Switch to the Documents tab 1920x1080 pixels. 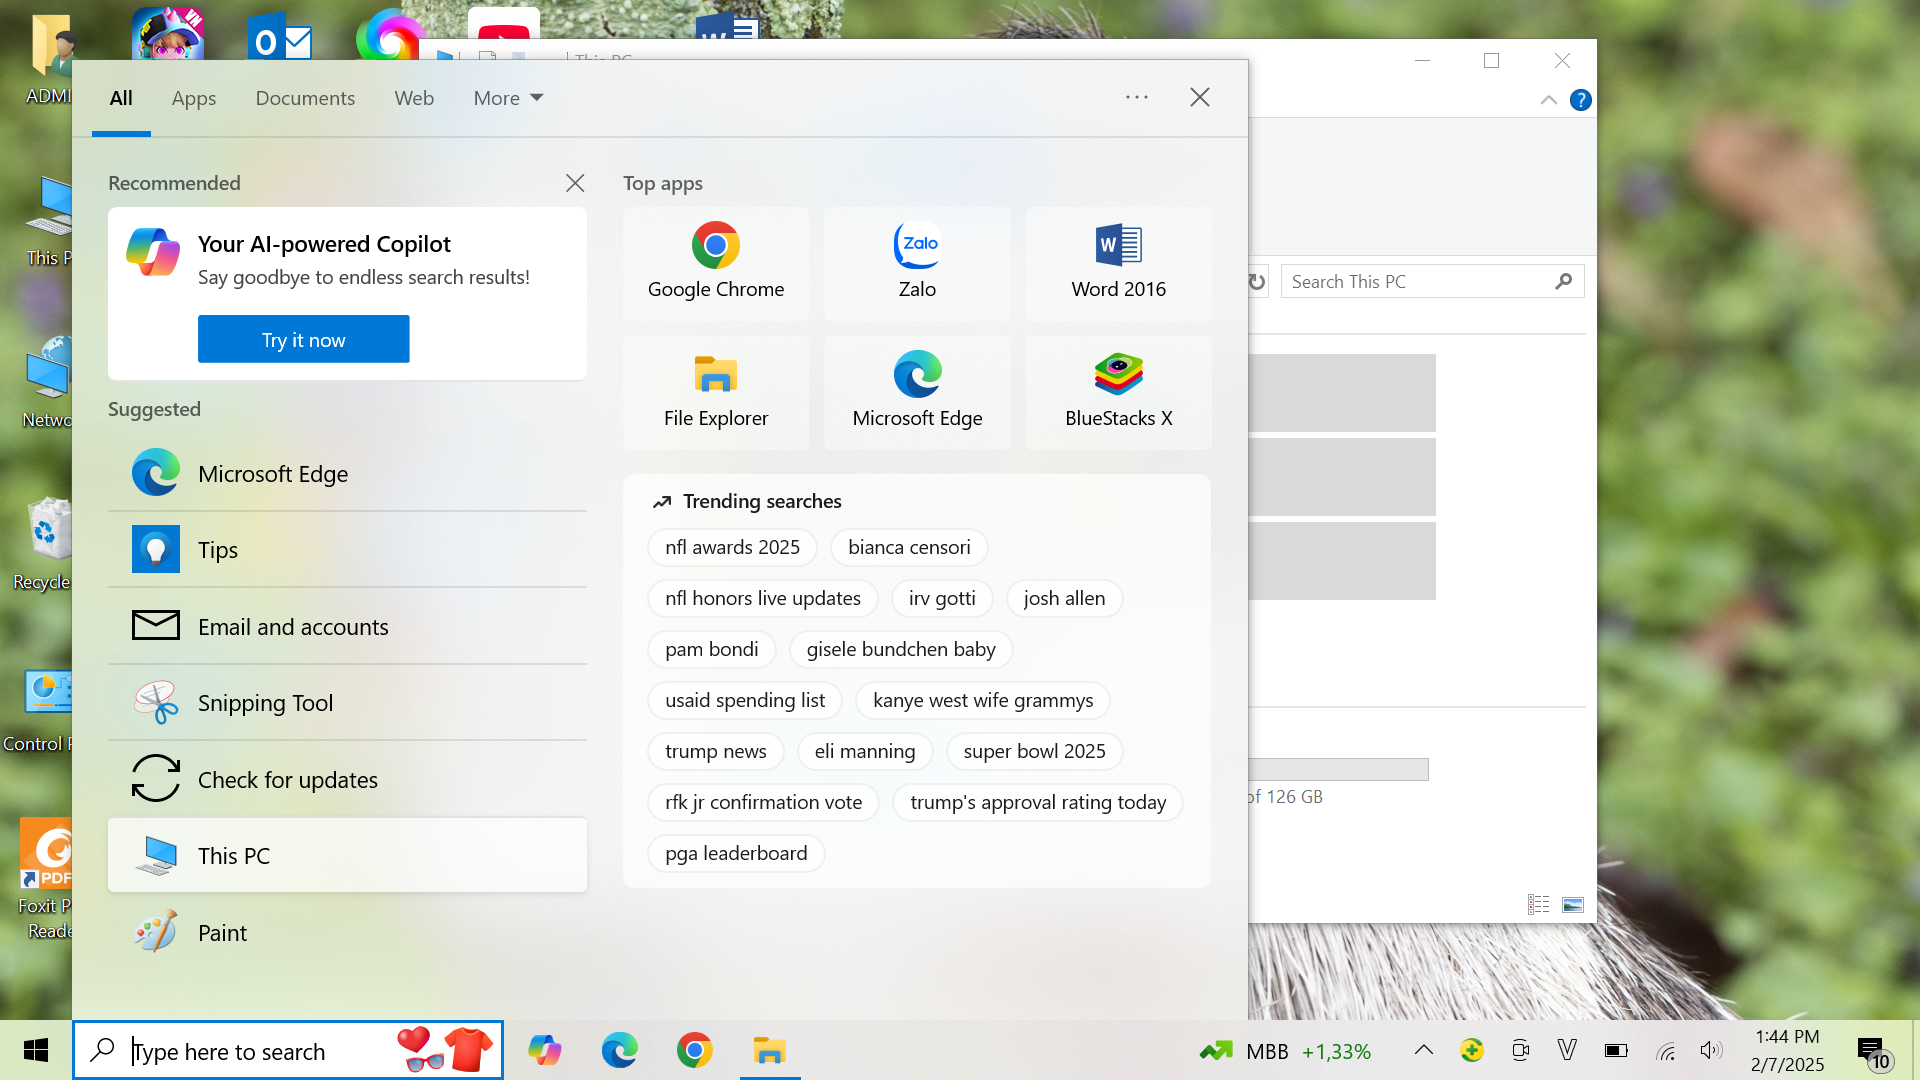point(305,98)
